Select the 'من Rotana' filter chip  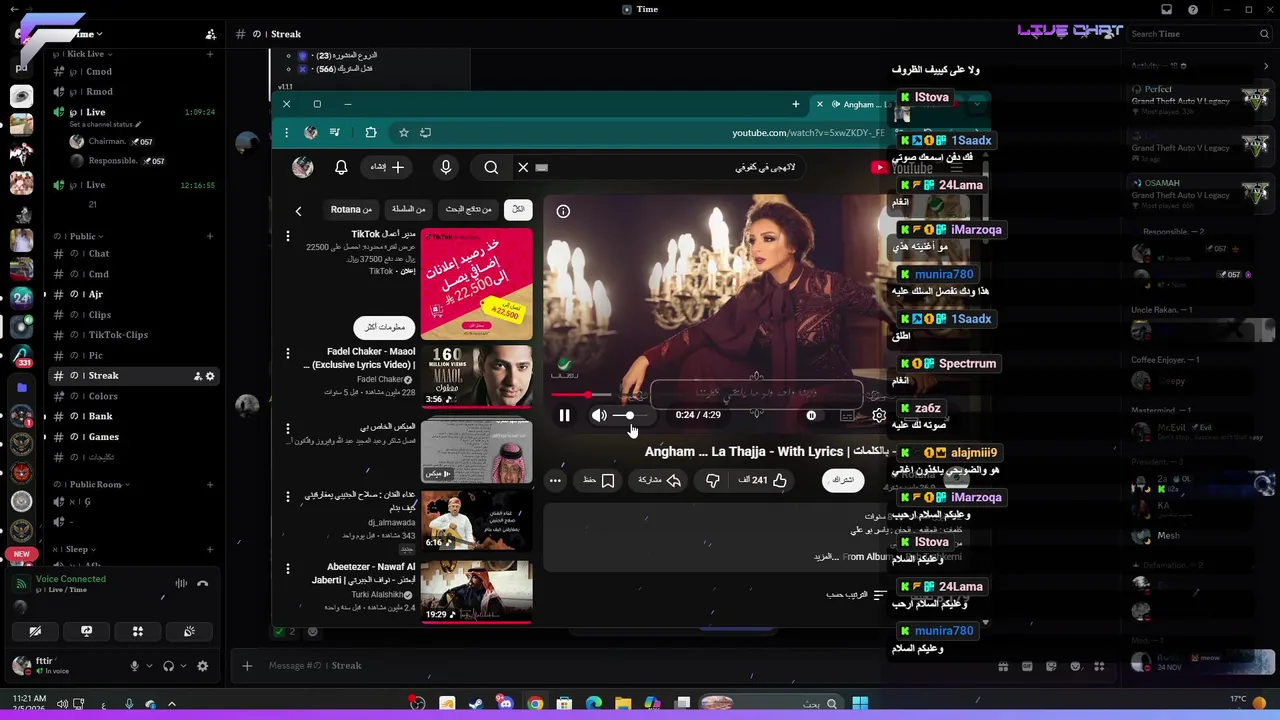point(351,209)
